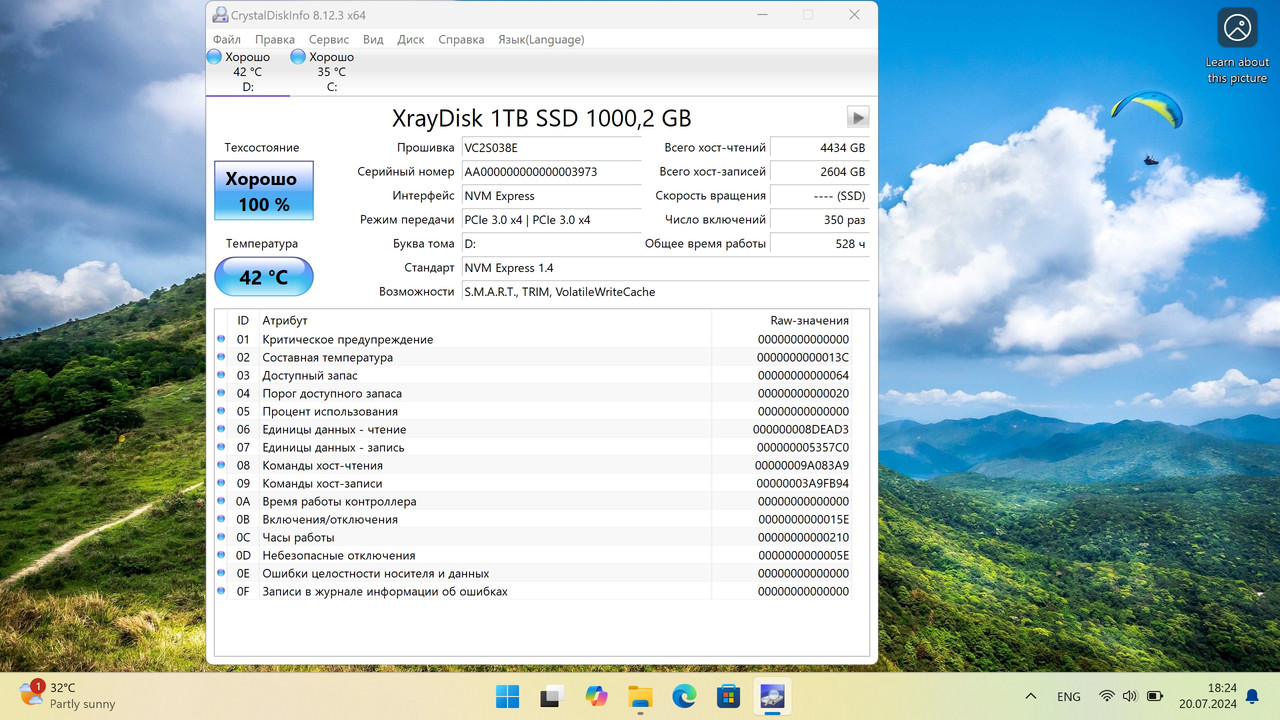Click the ENG language indicator

pos(1069,696)
